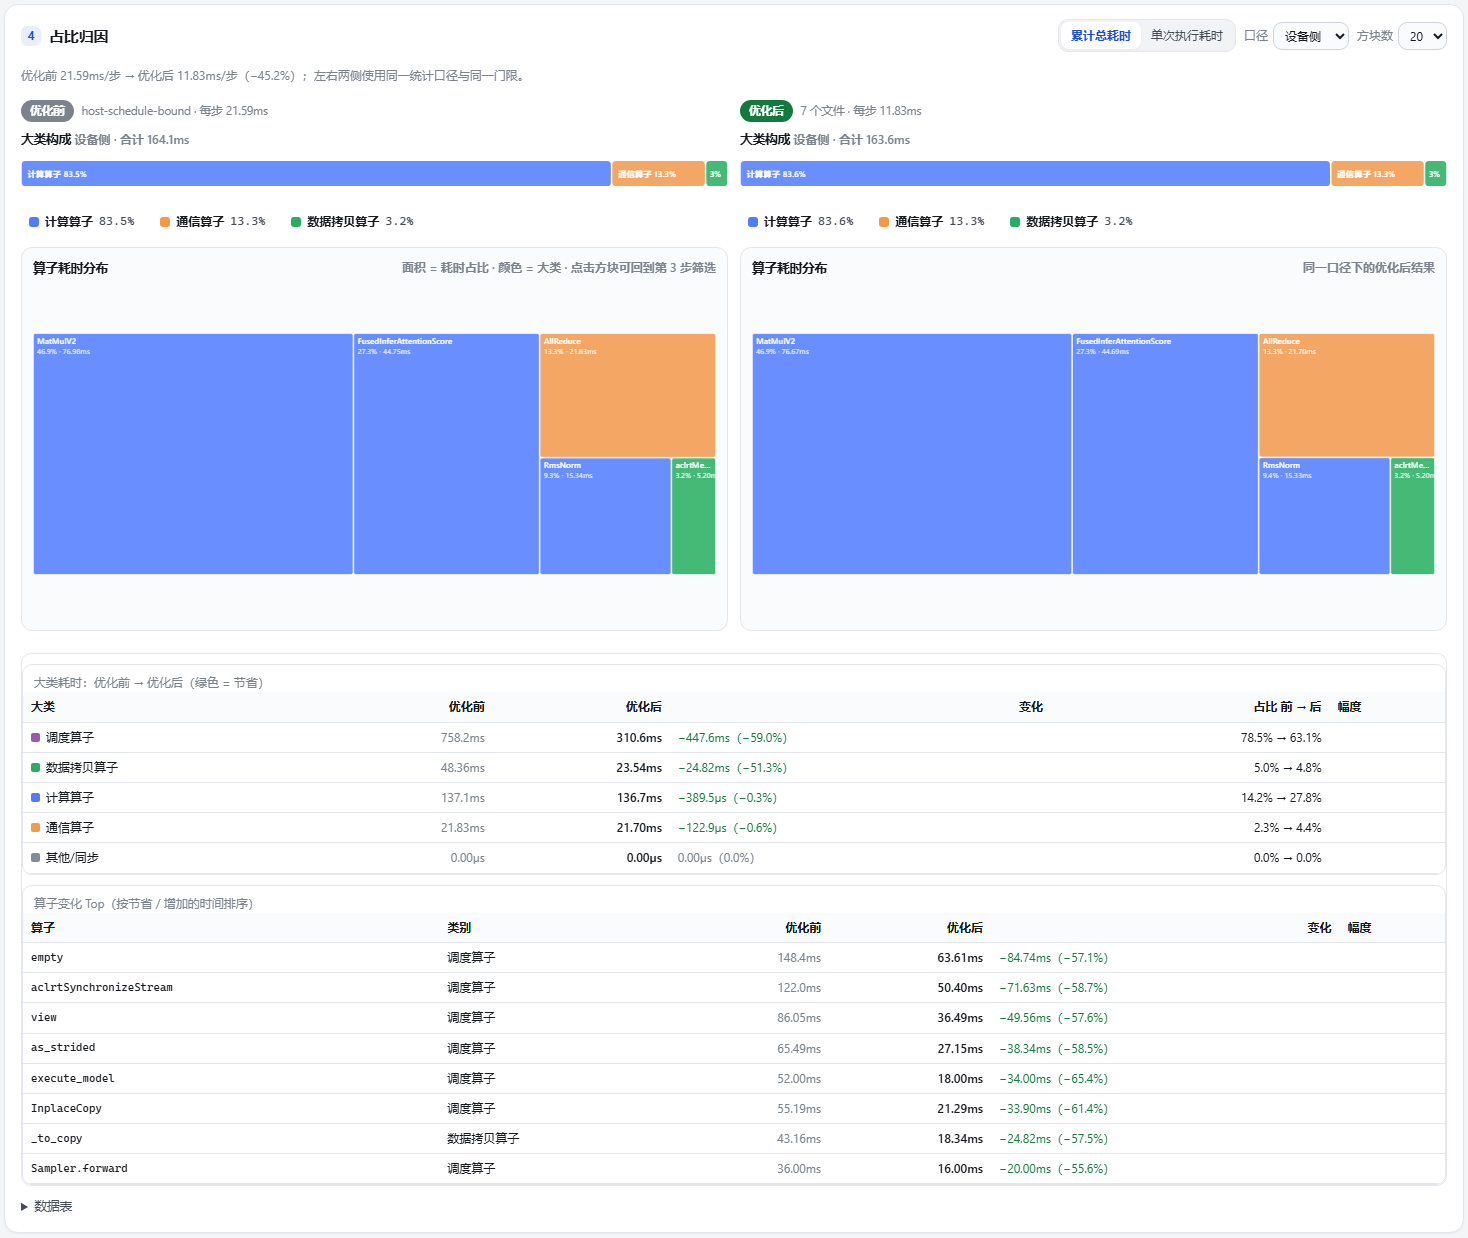Screen dimensions: 1468x1238
Task: Click the 通信算子 13.3% bar segment on right
Action: 1377,174
